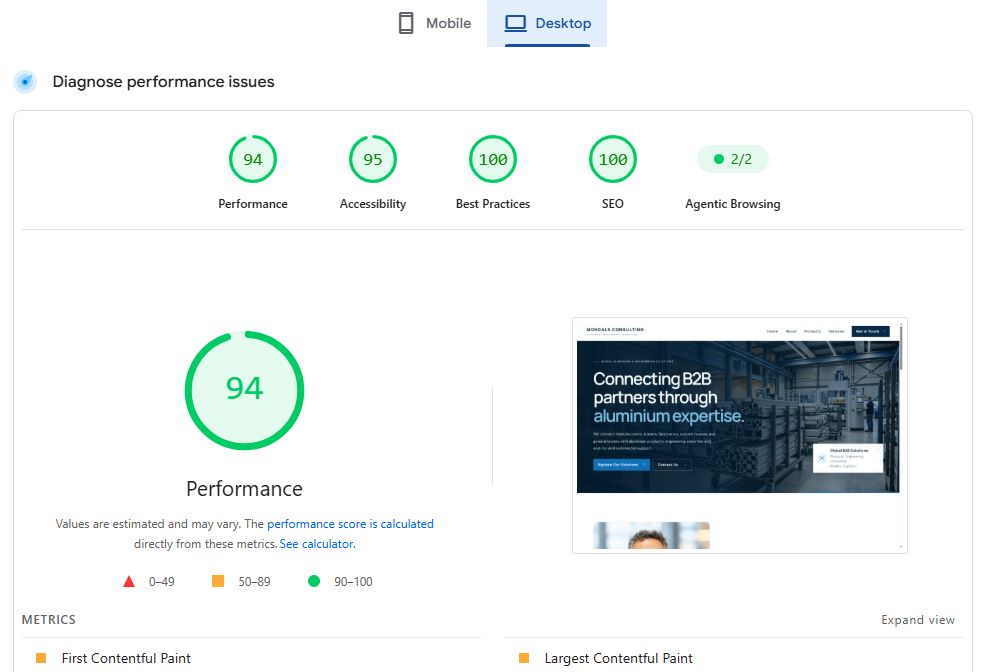Open the Agentic Browsing 2/2 badge
The width and height of the screenshot is (987, 672).
tap(733, 159)
